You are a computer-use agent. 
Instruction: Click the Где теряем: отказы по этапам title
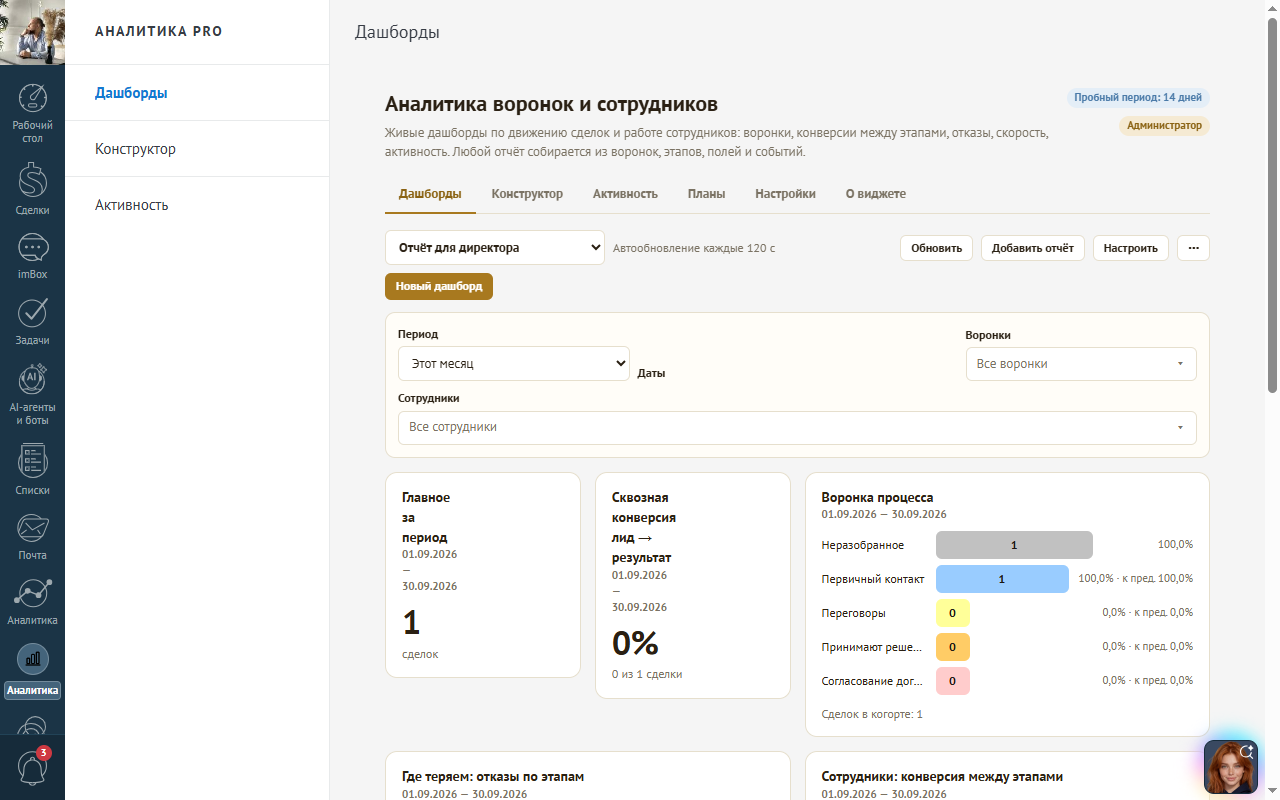tap(493, 777)
